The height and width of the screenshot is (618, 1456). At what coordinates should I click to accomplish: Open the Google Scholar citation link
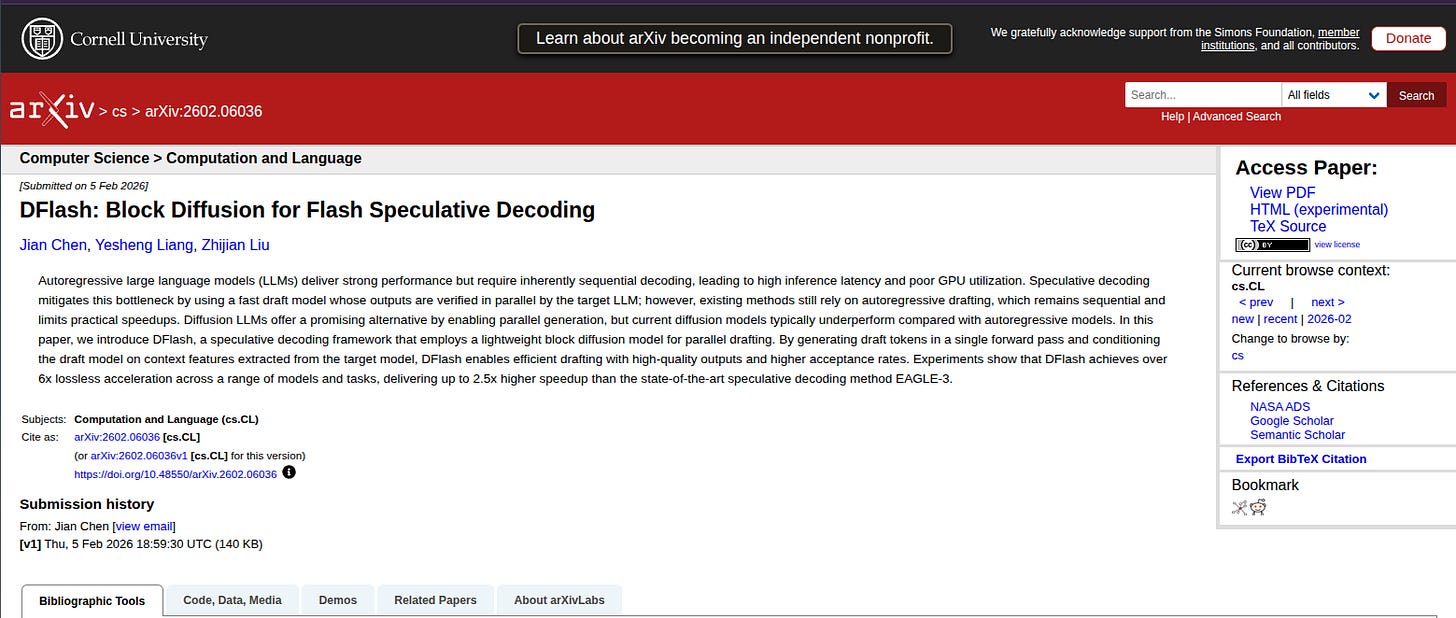pyautogui.click(x=1292, y=421)
